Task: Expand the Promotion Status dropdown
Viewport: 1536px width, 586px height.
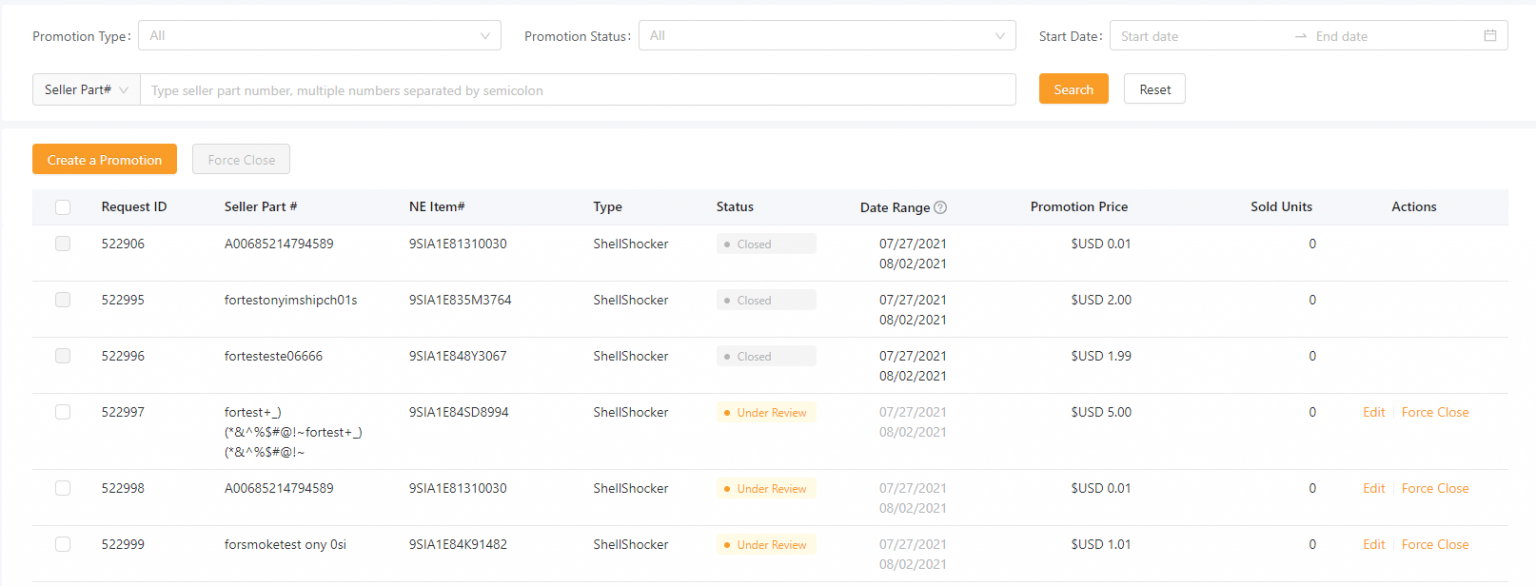Action: coord(826,36)
